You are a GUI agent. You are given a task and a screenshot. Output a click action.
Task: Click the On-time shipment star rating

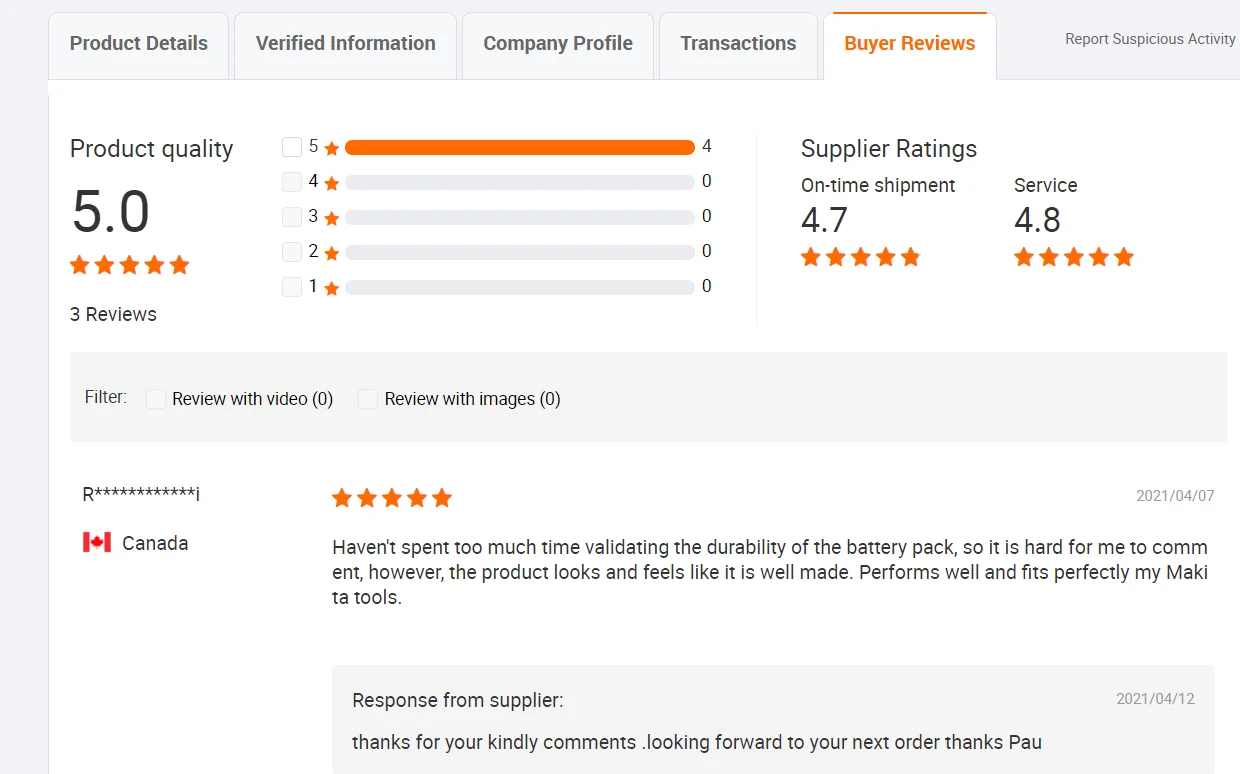pyautogui.click(x=860, y=258)
